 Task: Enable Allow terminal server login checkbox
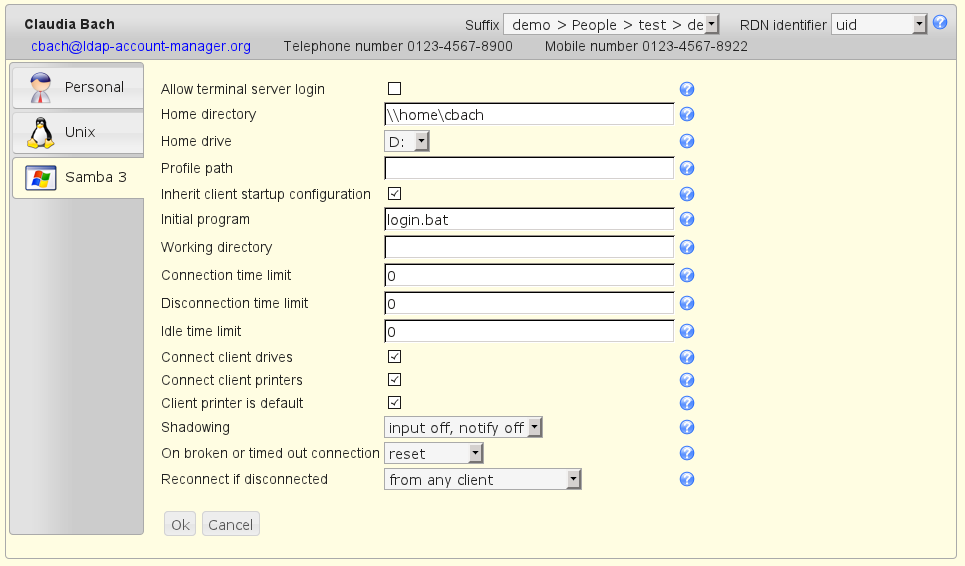point(394,89)
